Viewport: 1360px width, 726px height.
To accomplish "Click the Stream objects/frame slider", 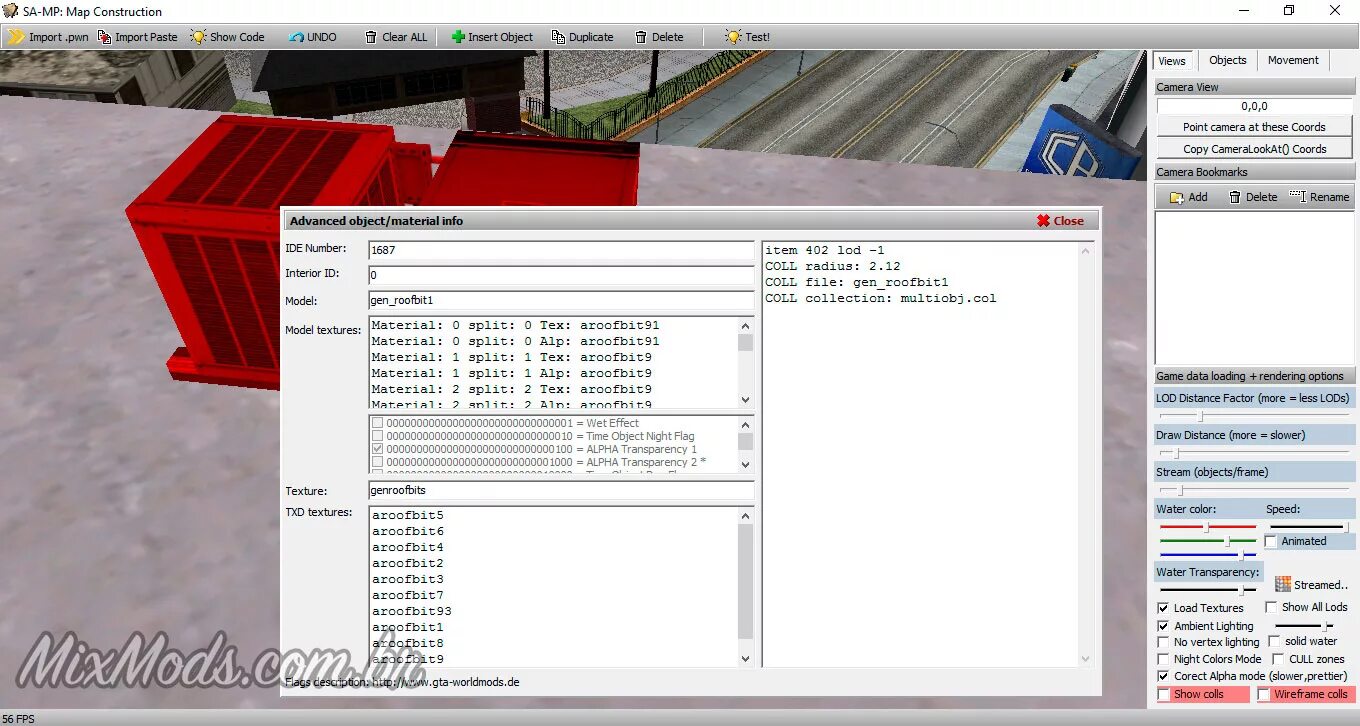I will pyautogui.click(x=1254, y=490).
